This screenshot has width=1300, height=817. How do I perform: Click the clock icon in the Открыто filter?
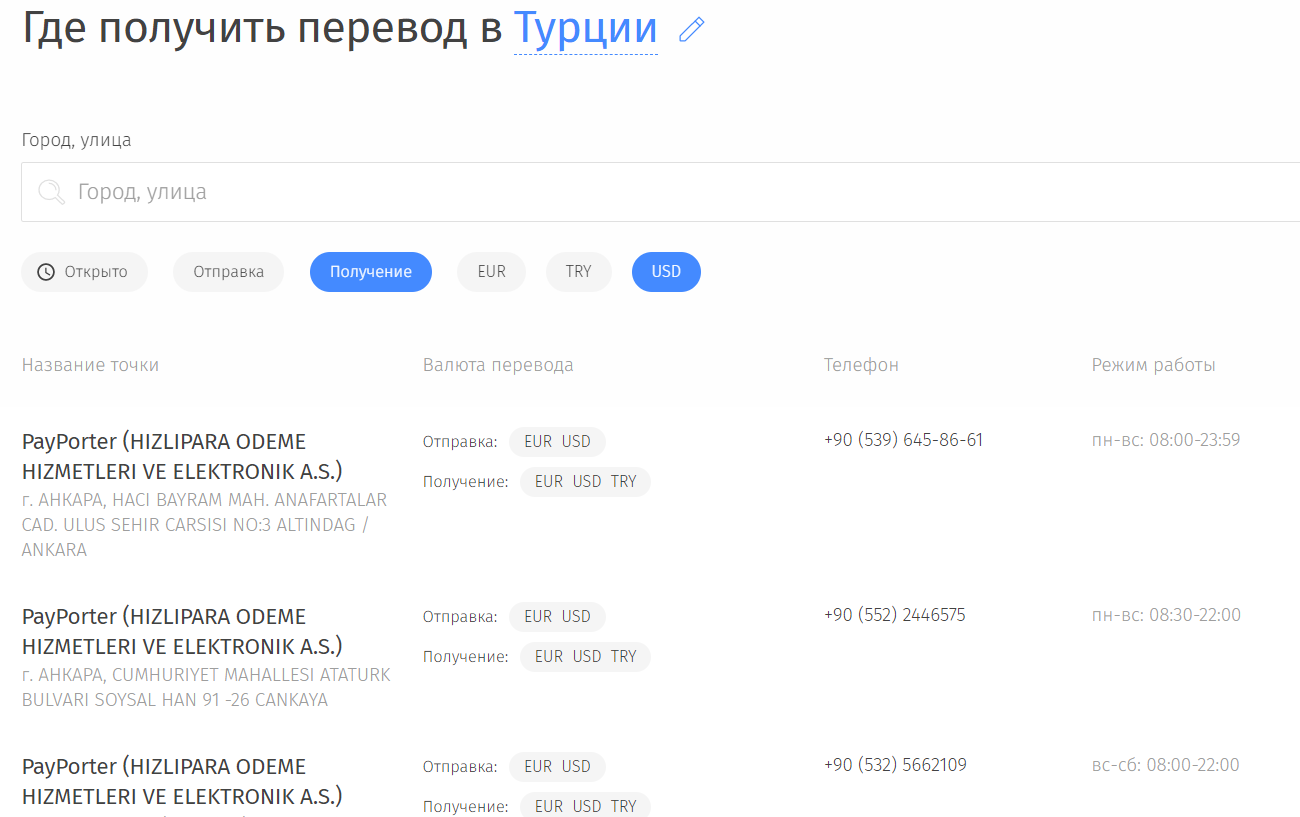(x=46, y=272)
